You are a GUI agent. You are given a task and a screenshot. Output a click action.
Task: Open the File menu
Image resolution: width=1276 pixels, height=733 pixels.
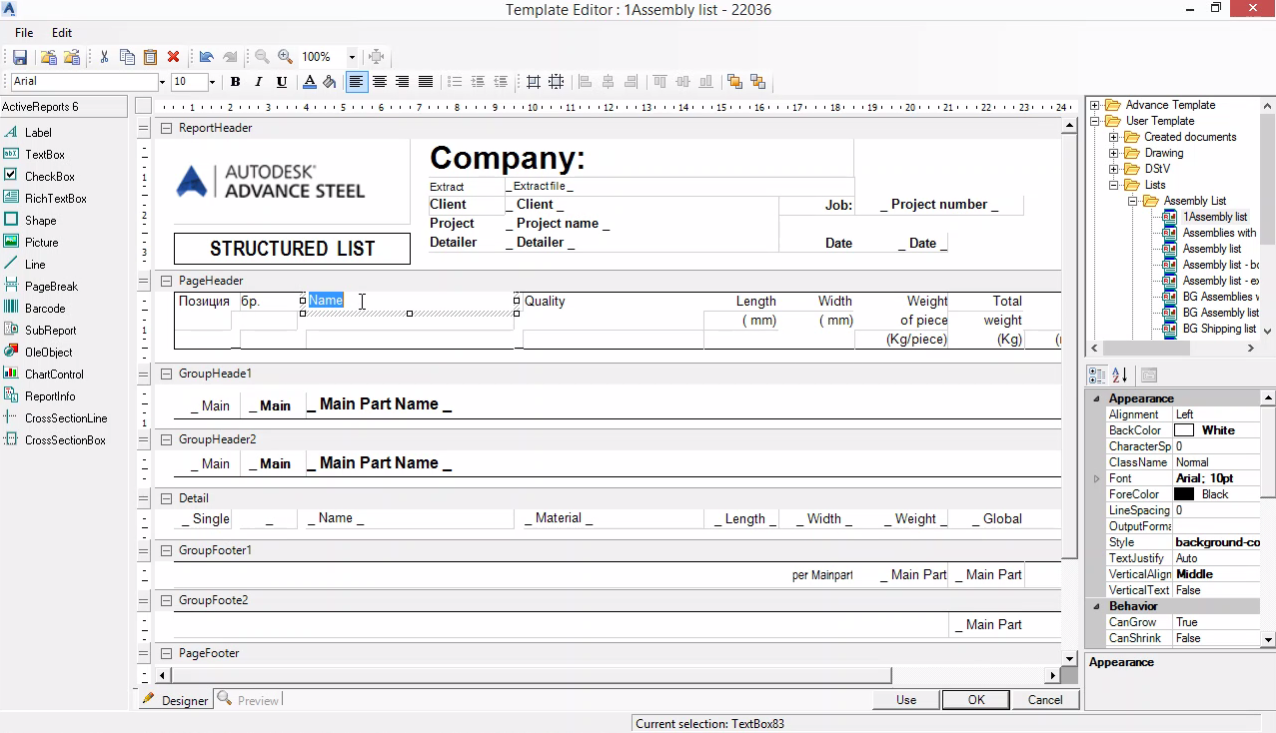pyautogui.click(x=24, y=33)
